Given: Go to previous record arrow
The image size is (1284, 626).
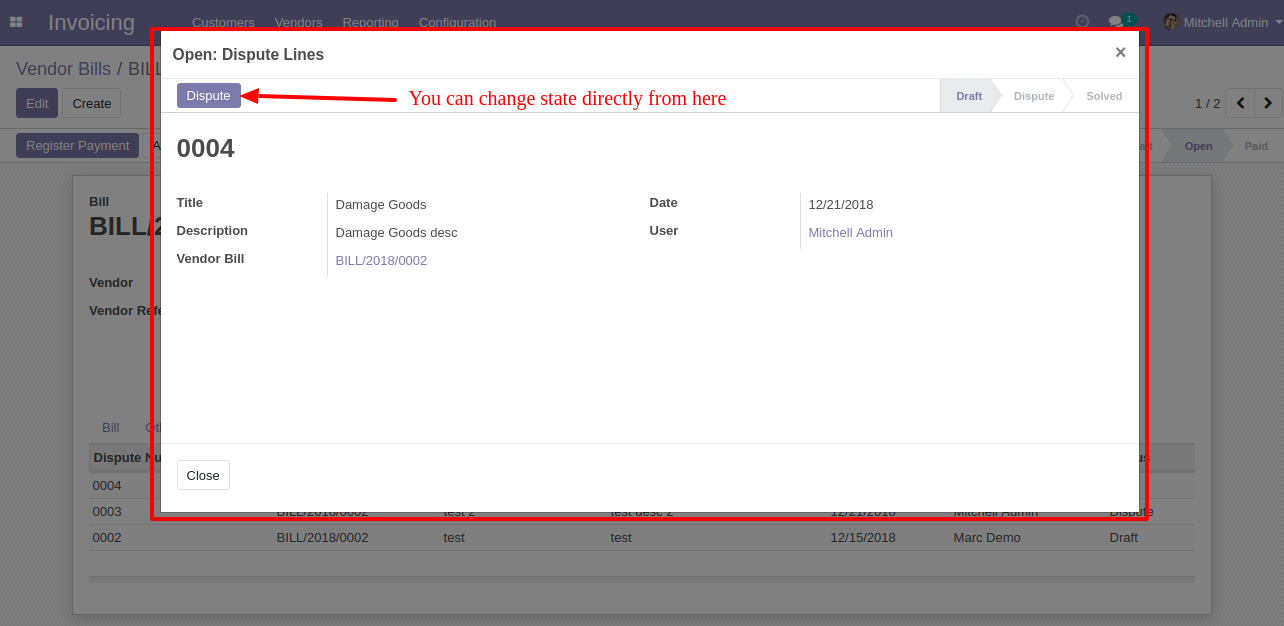Looking at the screenshot, I should coord(1241,103).
